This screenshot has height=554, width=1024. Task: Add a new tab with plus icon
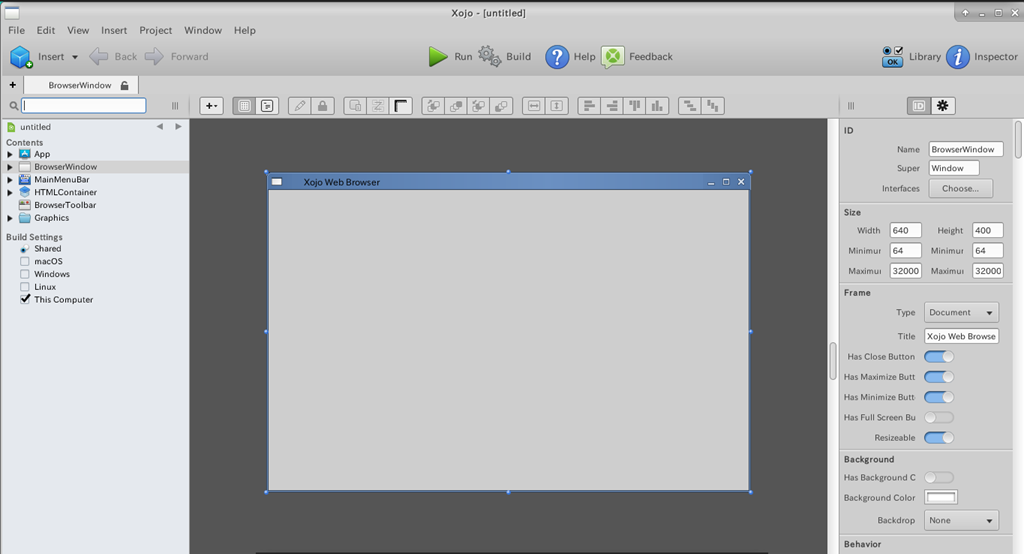click(x=12, y=85)
